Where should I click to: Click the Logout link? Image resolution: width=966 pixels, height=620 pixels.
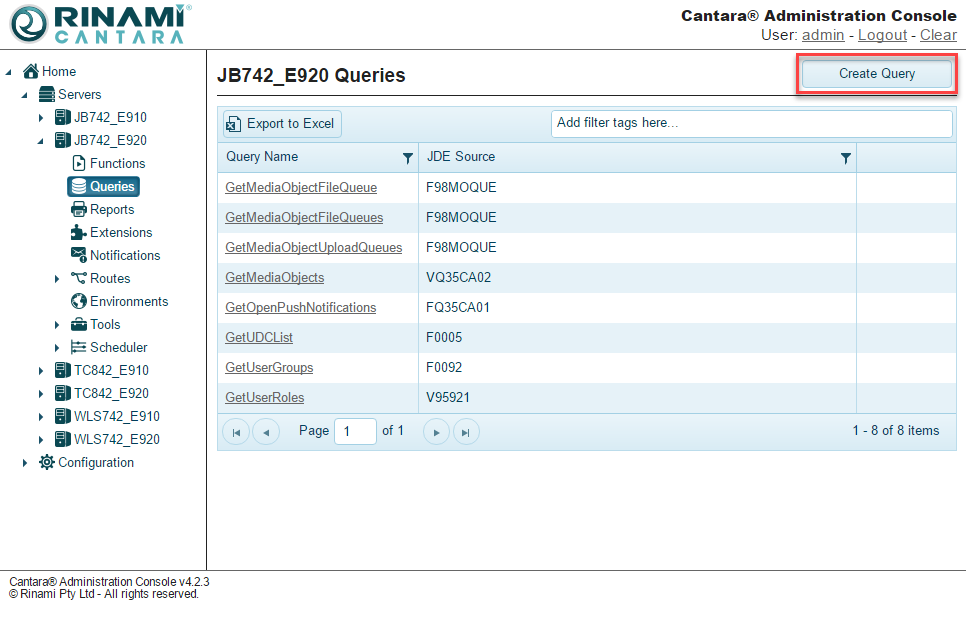click(882, 35)
